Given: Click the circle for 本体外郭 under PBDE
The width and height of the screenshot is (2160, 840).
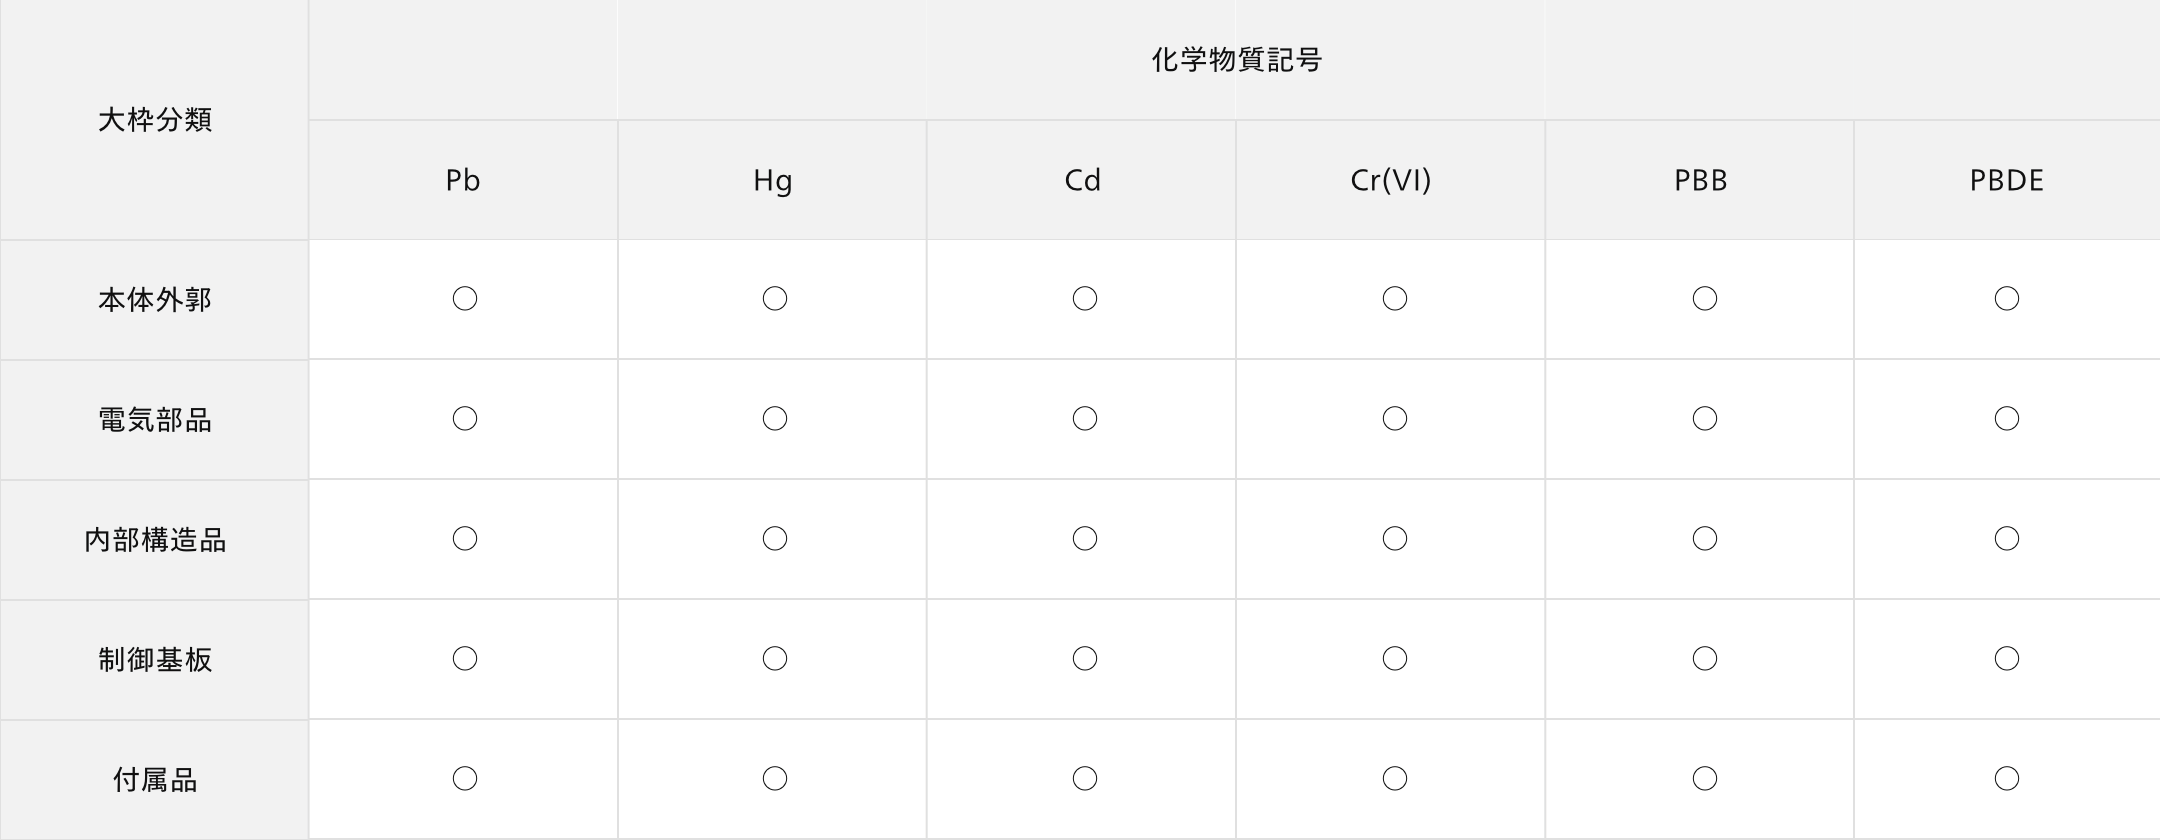Looking at the screenshot, I should (x=2006, y=299).
